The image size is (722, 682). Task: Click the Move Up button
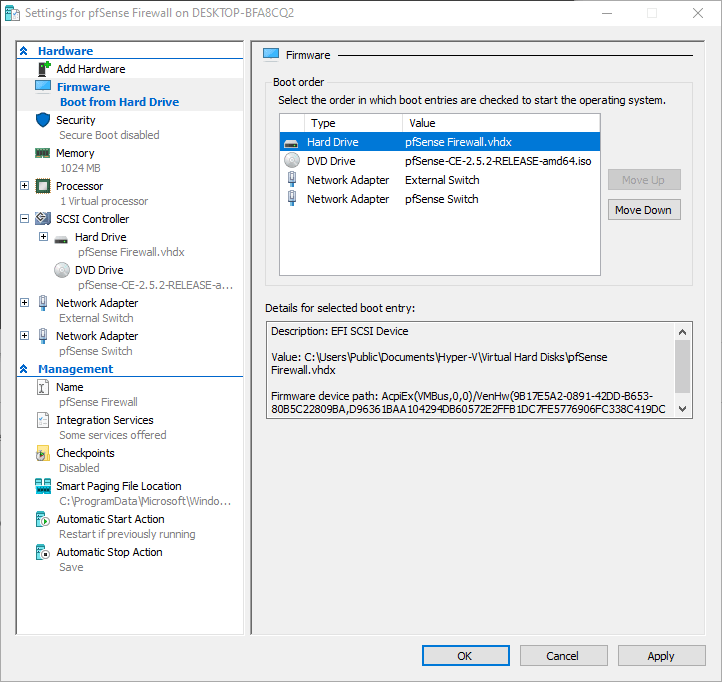(x=644, y=180)
